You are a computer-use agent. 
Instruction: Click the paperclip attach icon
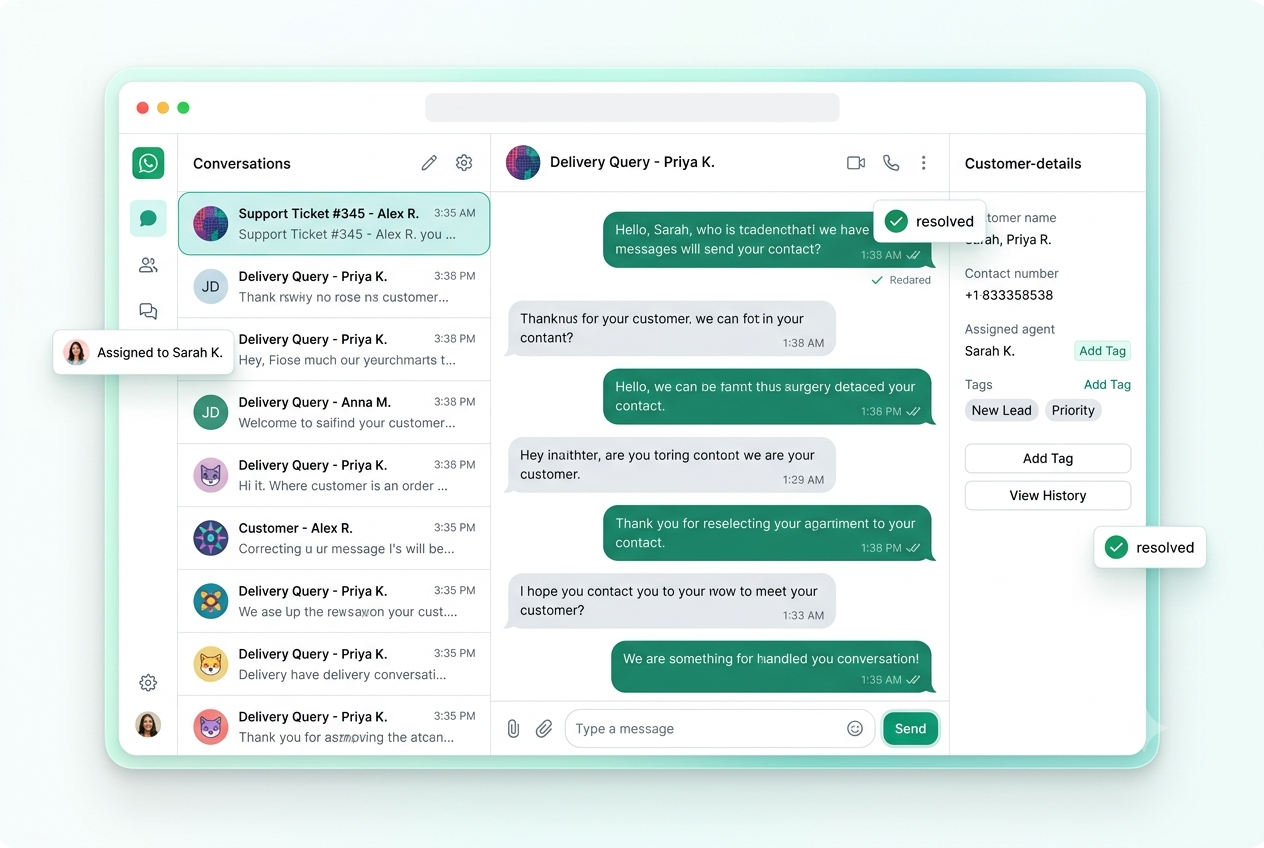click(x=544, y=729)
